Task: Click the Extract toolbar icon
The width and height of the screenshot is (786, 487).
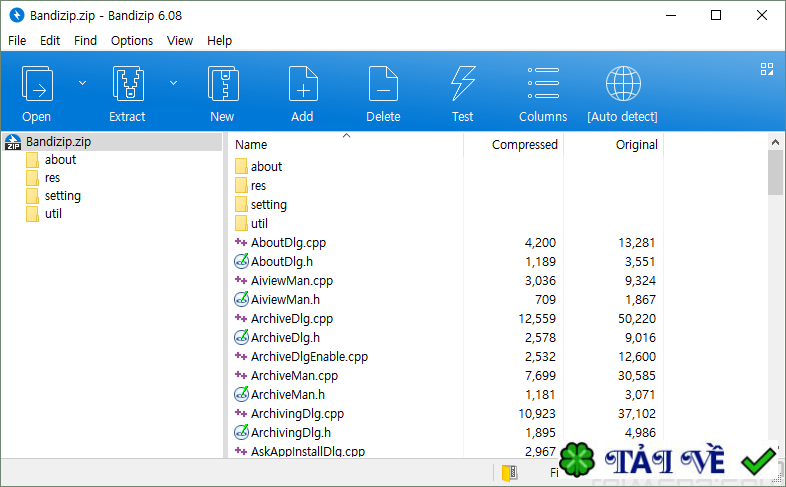Action: click(127, 85)
